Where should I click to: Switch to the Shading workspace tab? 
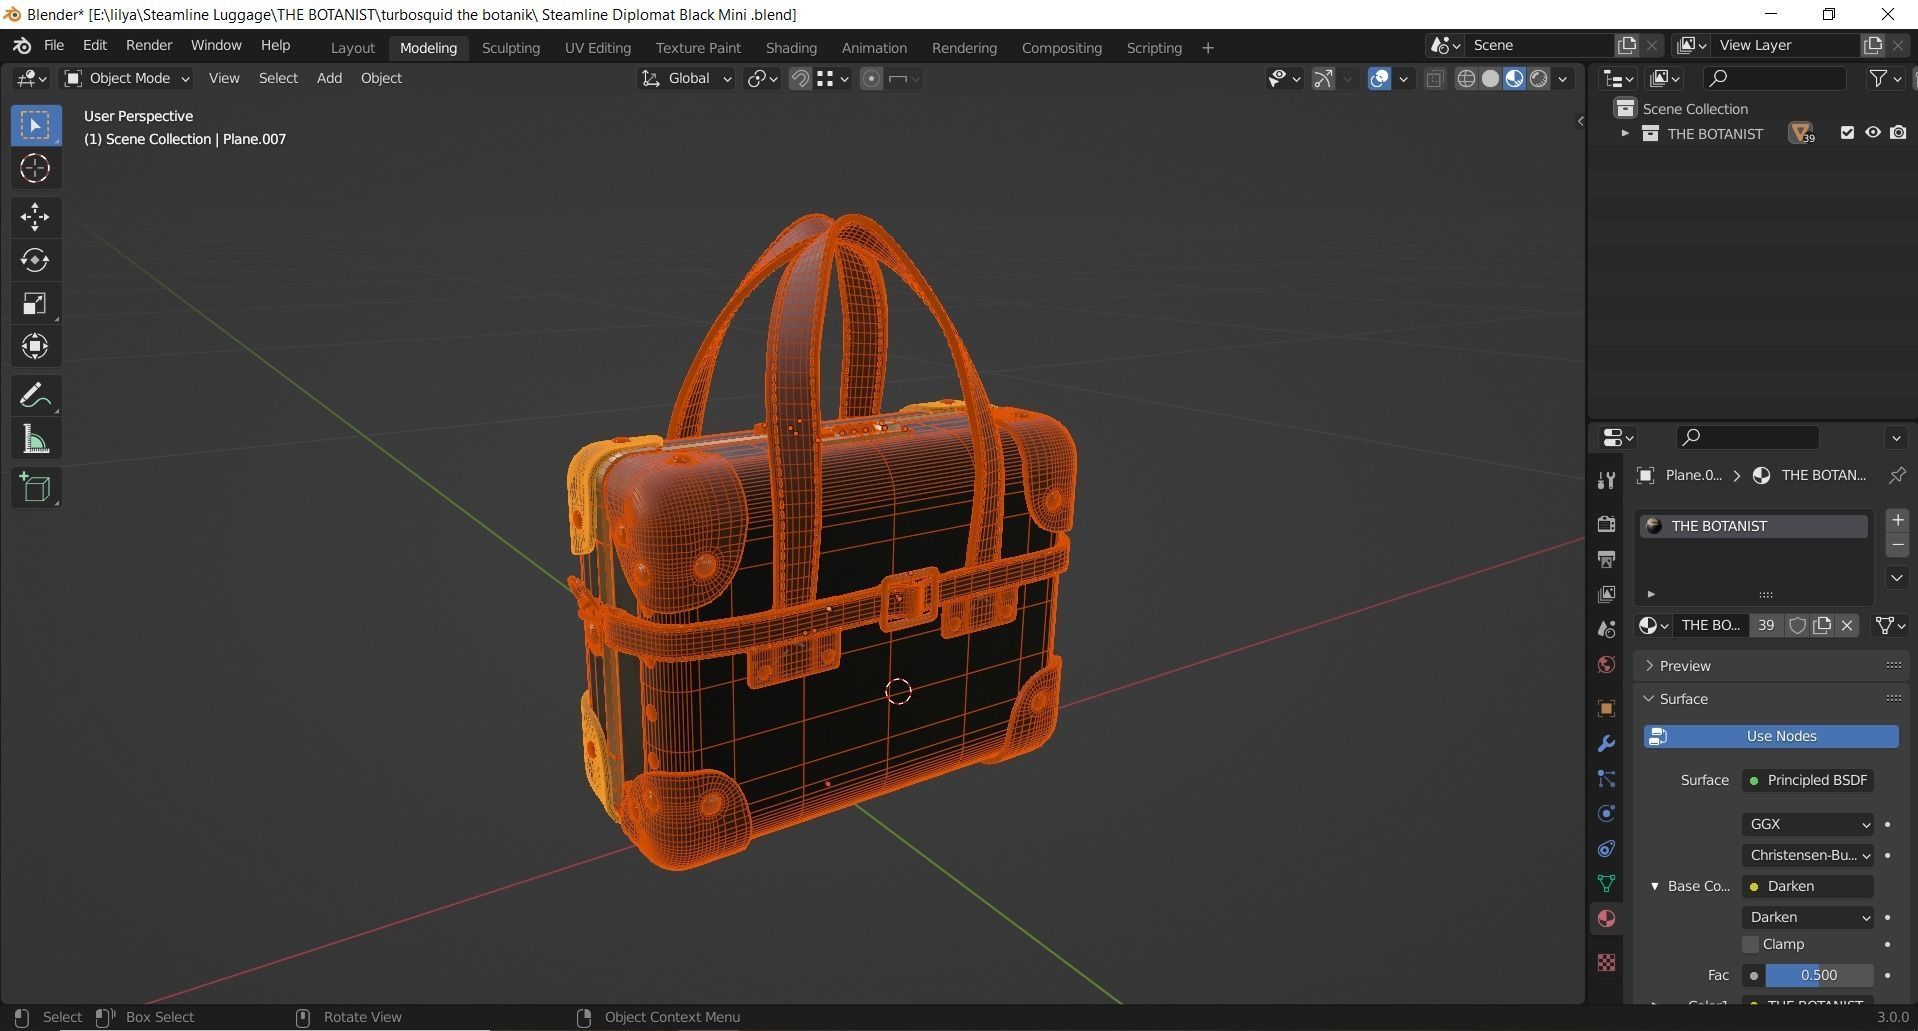791,48
